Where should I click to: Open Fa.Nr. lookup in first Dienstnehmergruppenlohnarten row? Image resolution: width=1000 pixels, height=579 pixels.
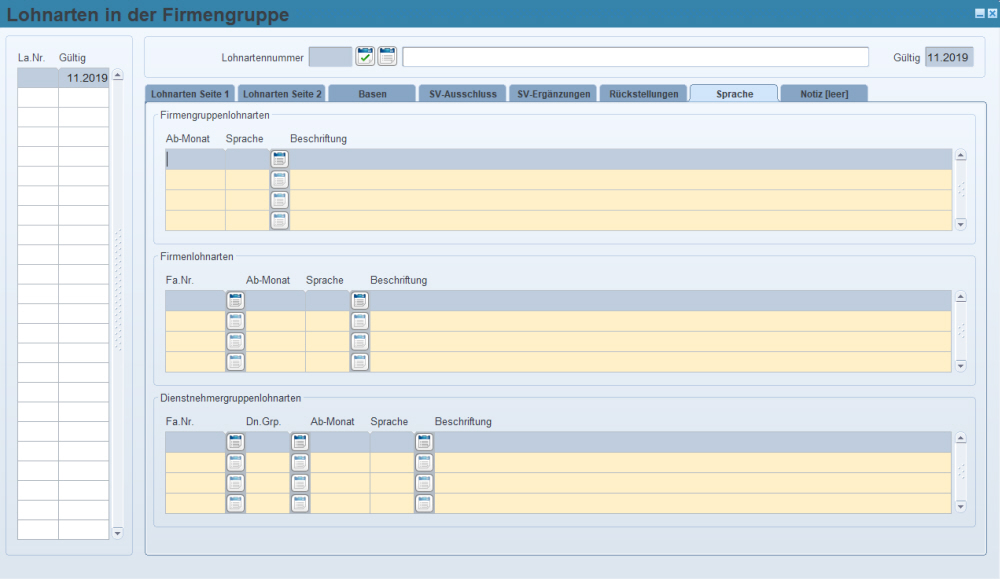click(235, 442)
